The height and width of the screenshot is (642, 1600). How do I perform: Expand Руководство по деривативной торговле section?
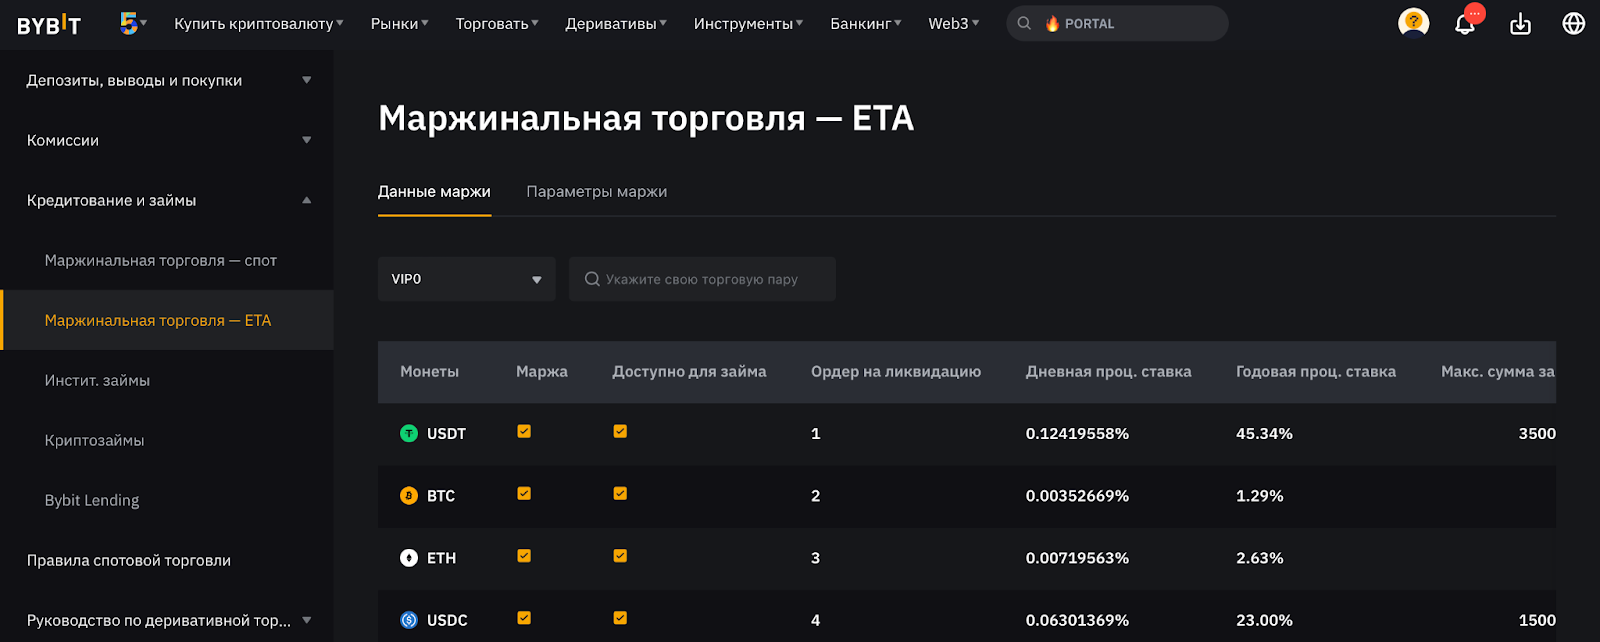(167, 620)
